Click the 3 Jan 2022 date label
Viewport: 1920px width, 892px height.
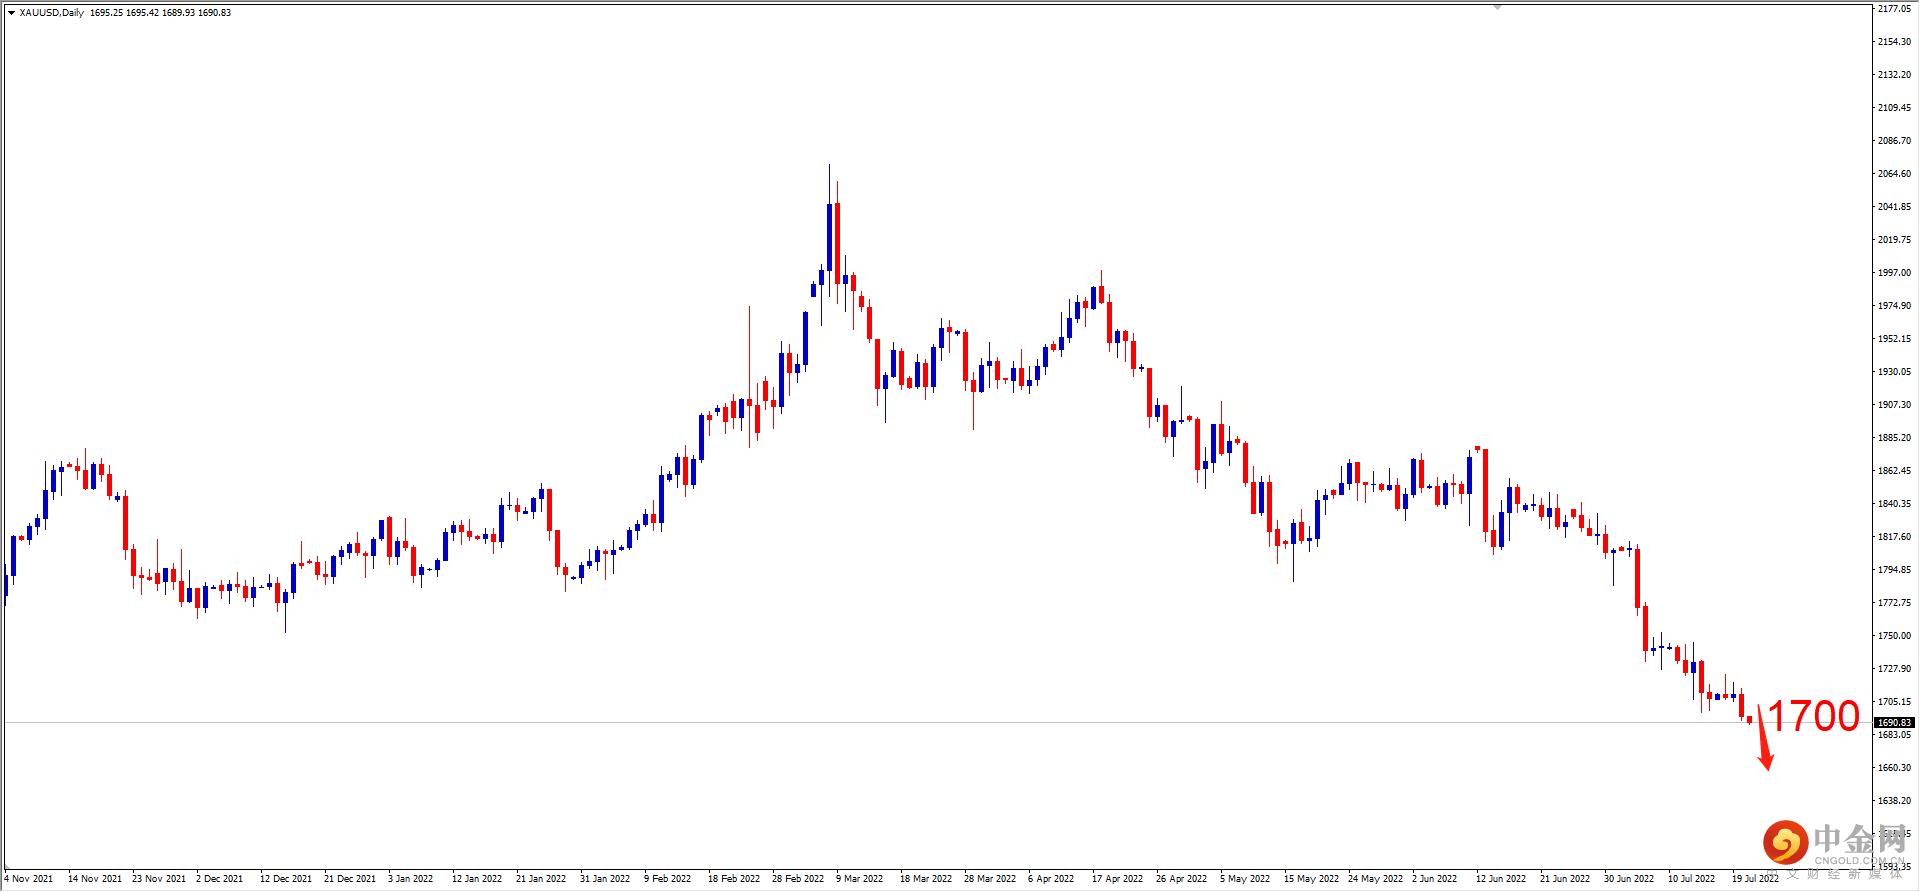point(411,878)
